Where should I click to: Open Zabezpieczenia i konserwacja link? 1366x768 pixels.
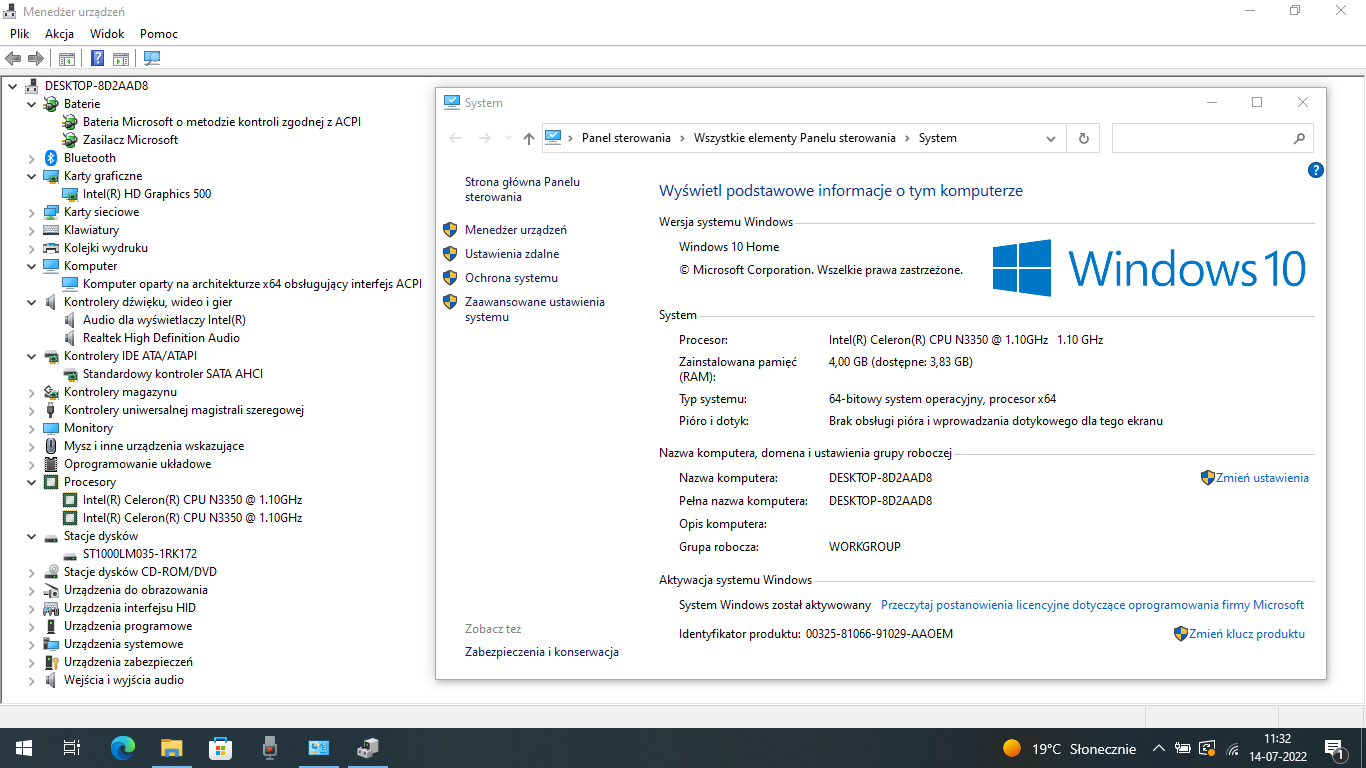coord(542,652)
